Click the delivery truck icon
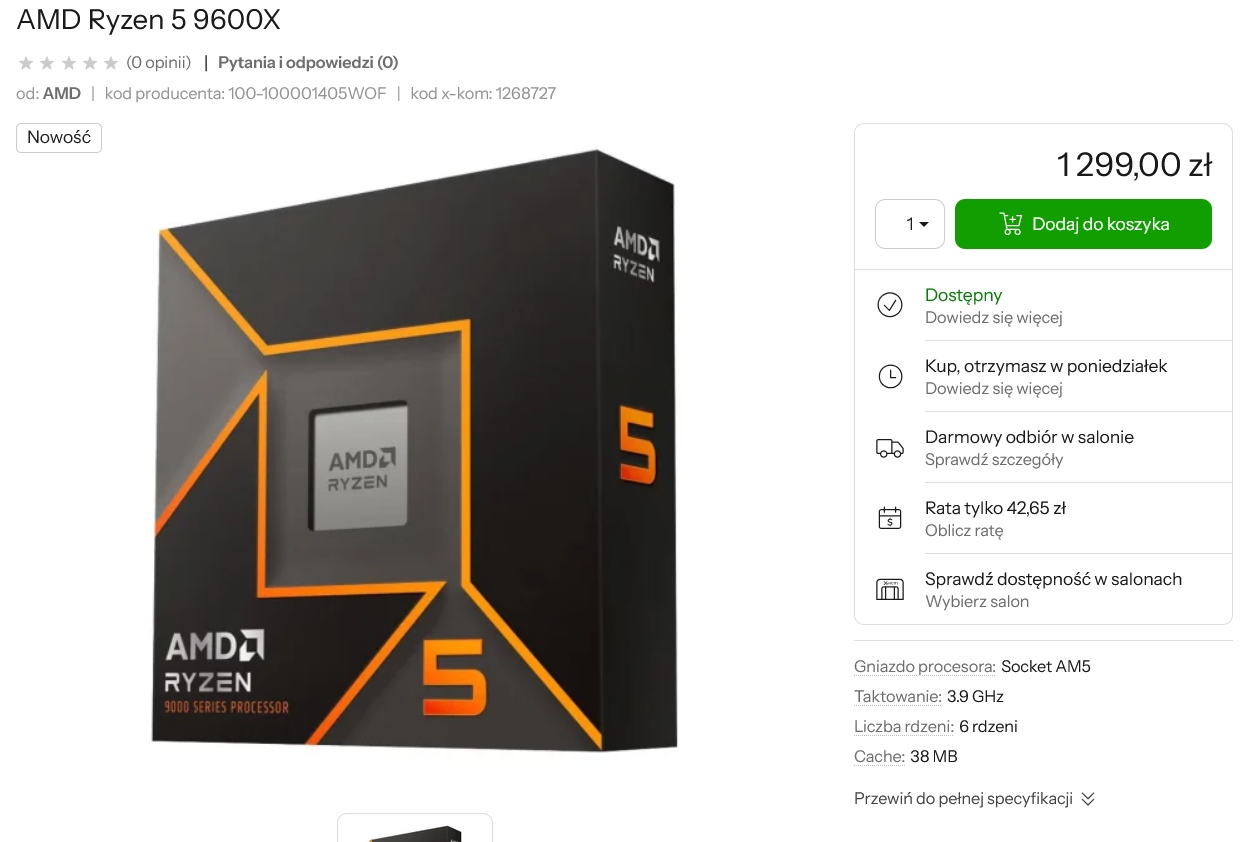The height and width of the screenshot is (842, 1243). point(890,448)
